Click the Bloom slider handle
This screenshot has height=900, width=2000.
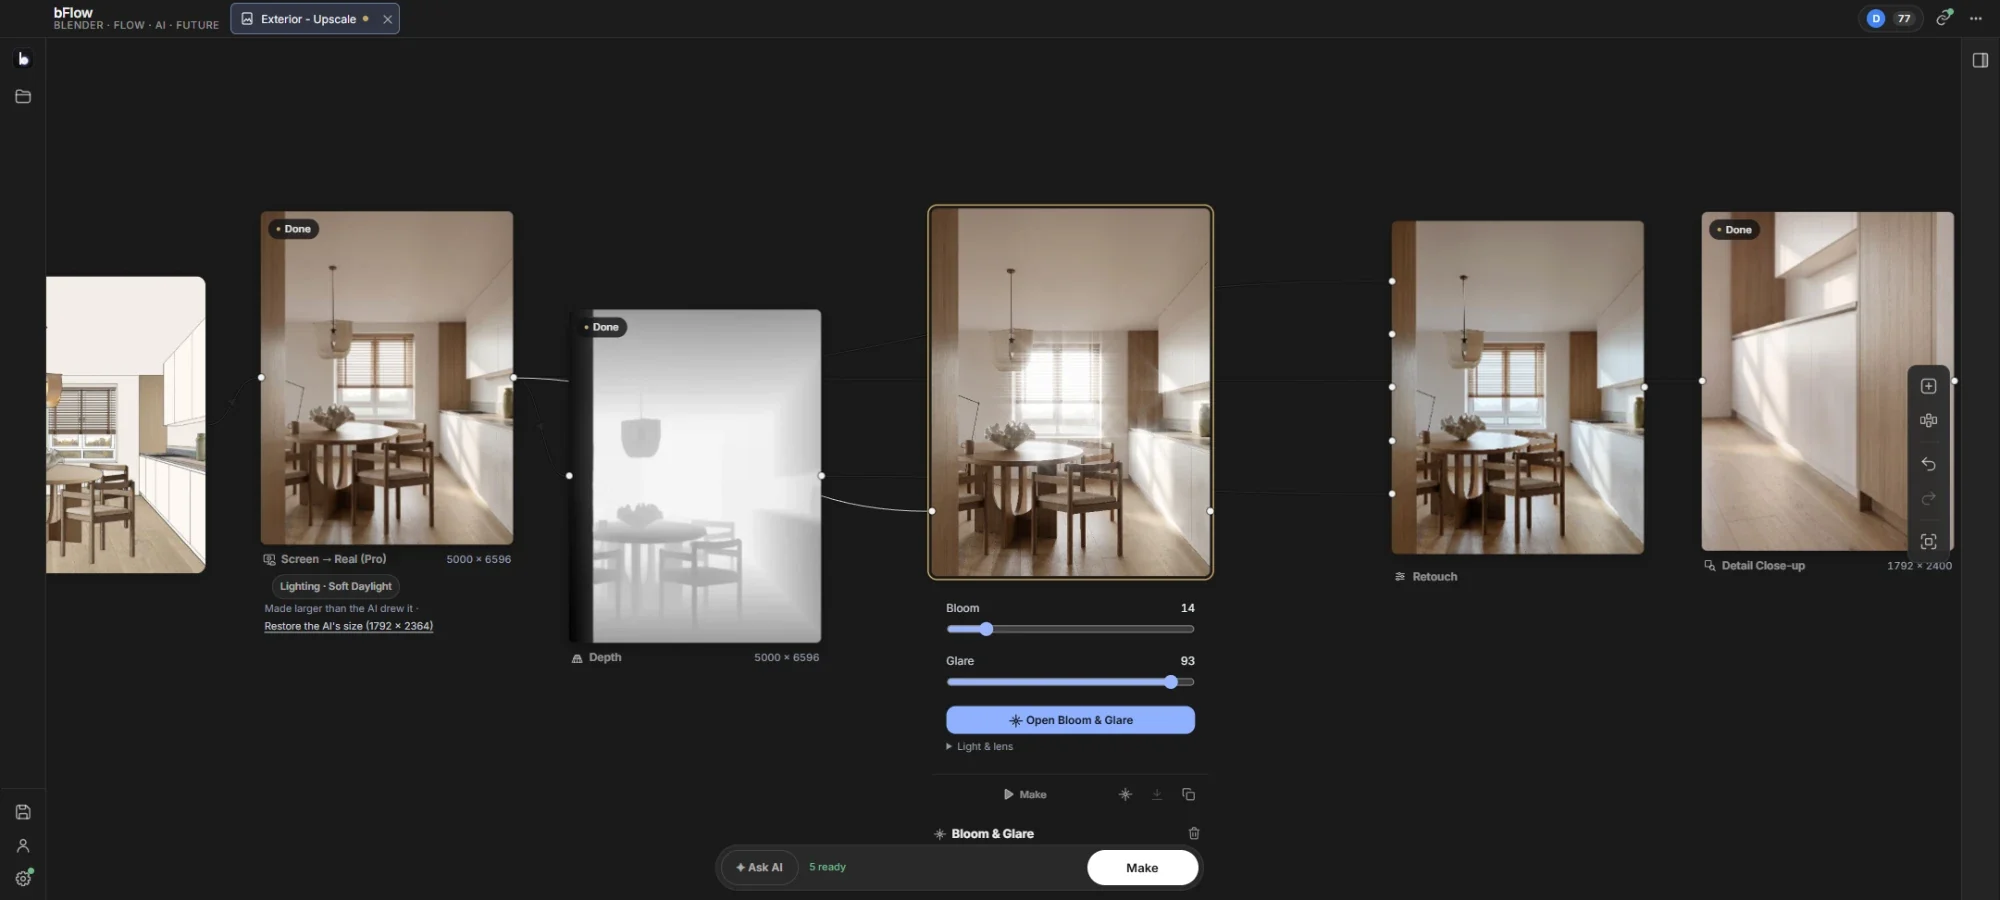tap(986, 629)
